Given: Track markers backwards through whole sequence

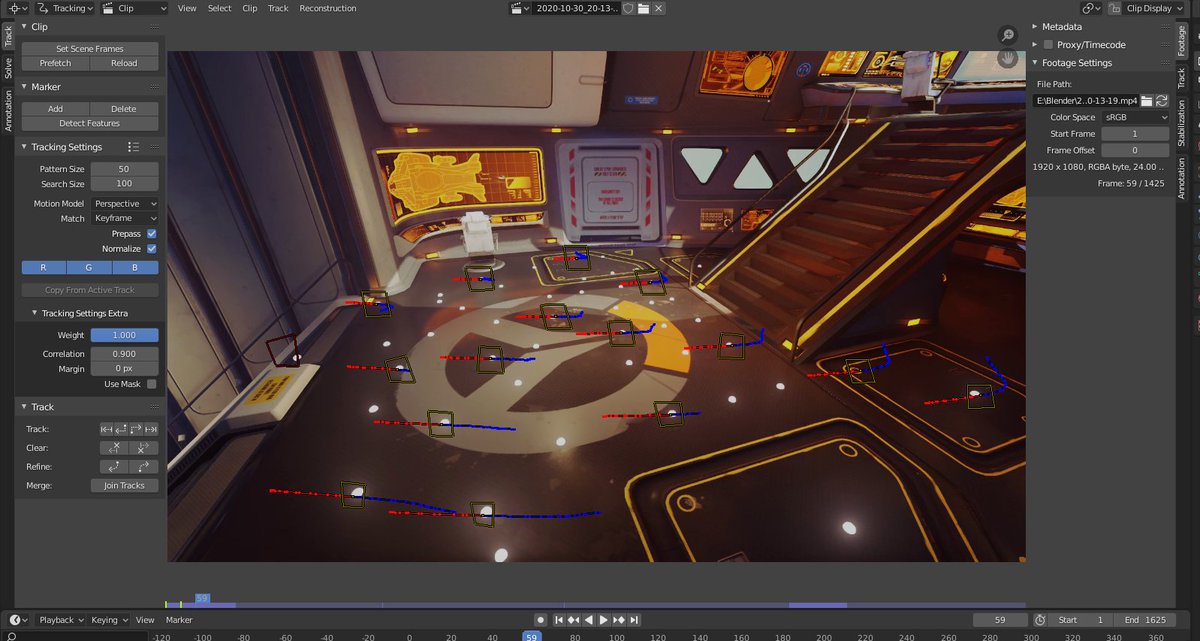Looking at the screenshot, I should [107, 429].
